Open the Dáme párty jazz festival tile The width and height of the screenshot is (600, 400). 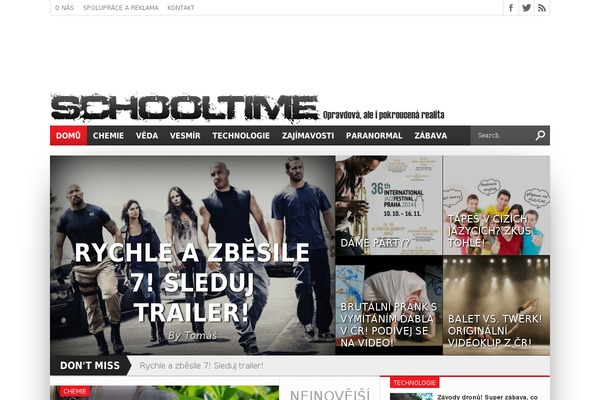[389, 205]
